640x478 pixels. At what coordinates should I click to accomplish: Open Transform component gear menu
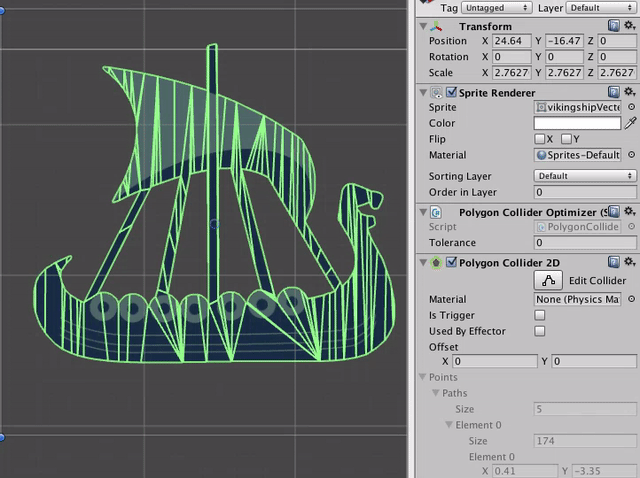pyautogui.click(x=629, y=26)
